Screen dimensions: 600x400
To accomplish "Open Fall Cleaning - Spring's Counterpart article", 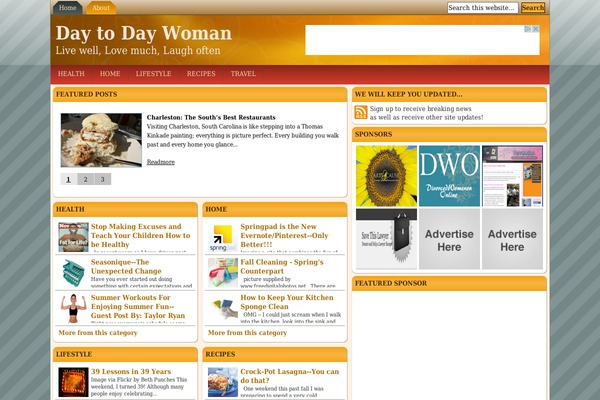I will point(282,266).
